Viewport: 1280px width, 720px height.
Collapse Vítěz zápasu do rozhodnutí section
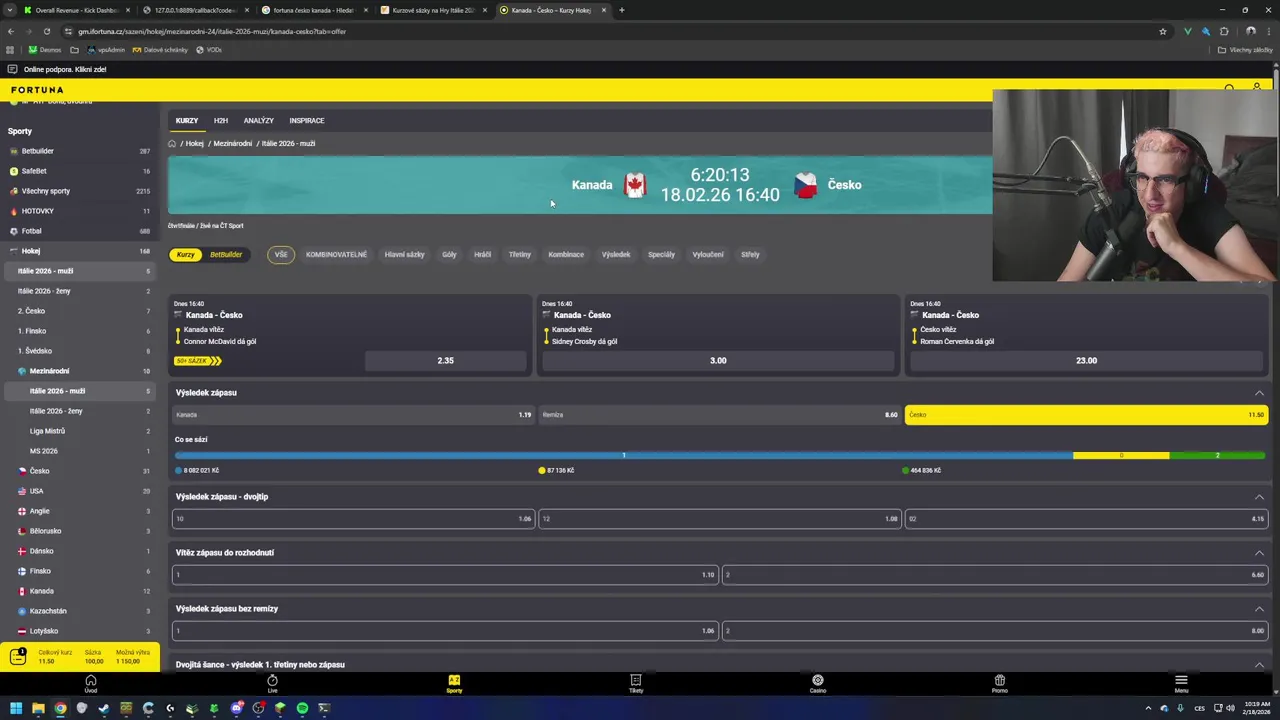coord(1259,553)
